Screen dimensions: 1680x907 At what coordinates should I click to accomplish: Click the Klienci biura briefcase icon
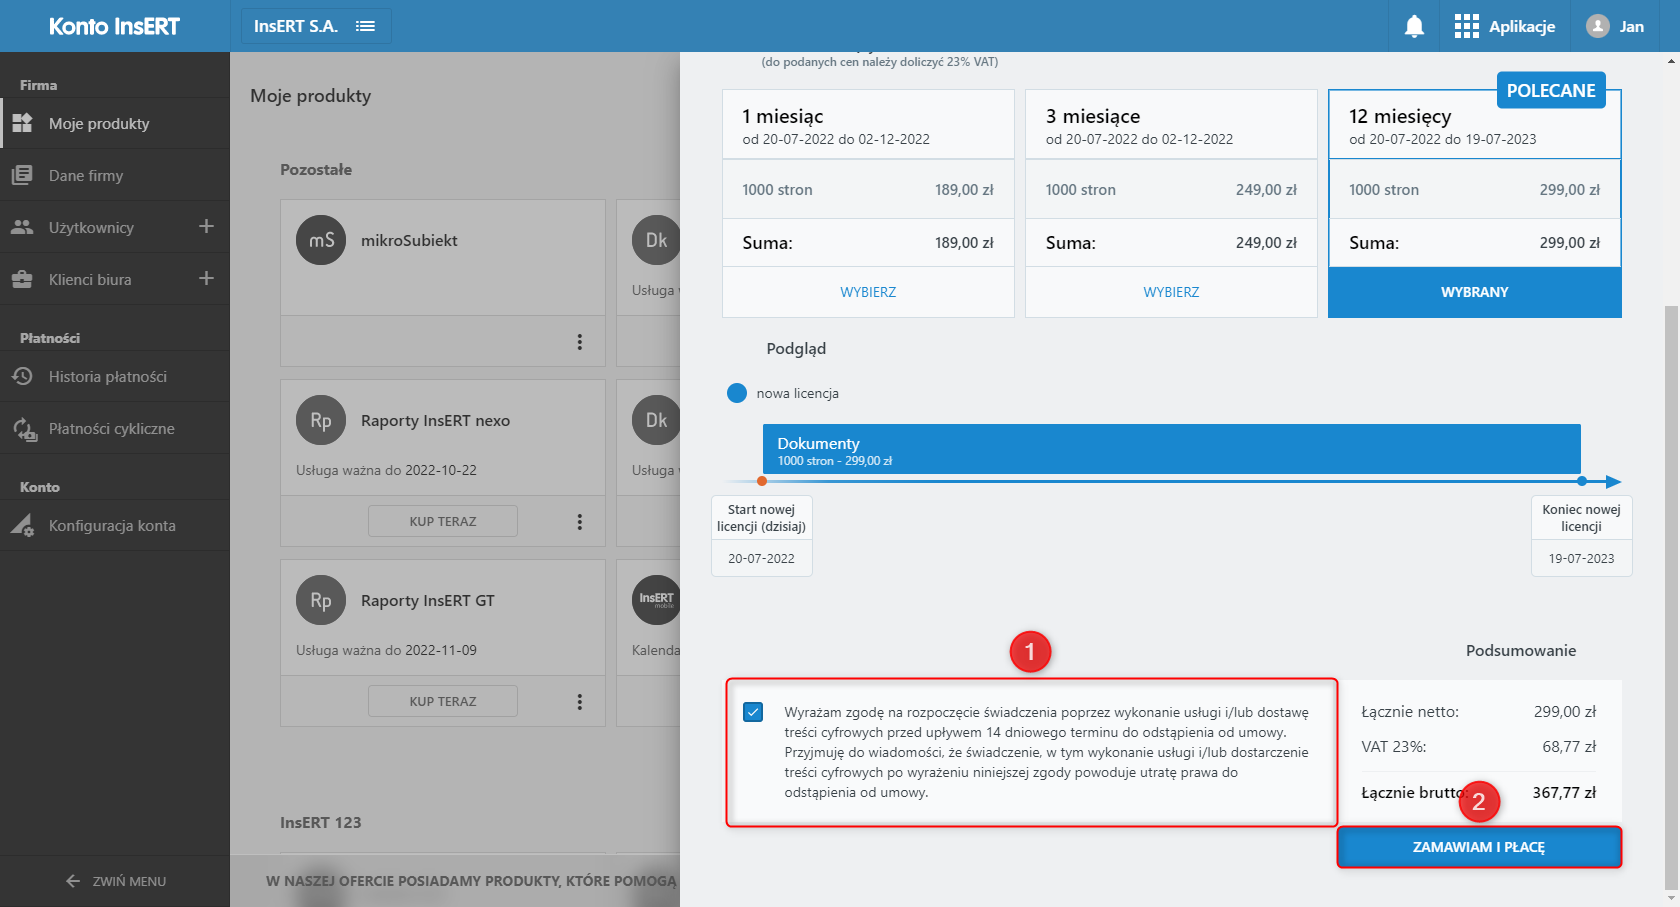pyautogui.click(x=22, y=279)
